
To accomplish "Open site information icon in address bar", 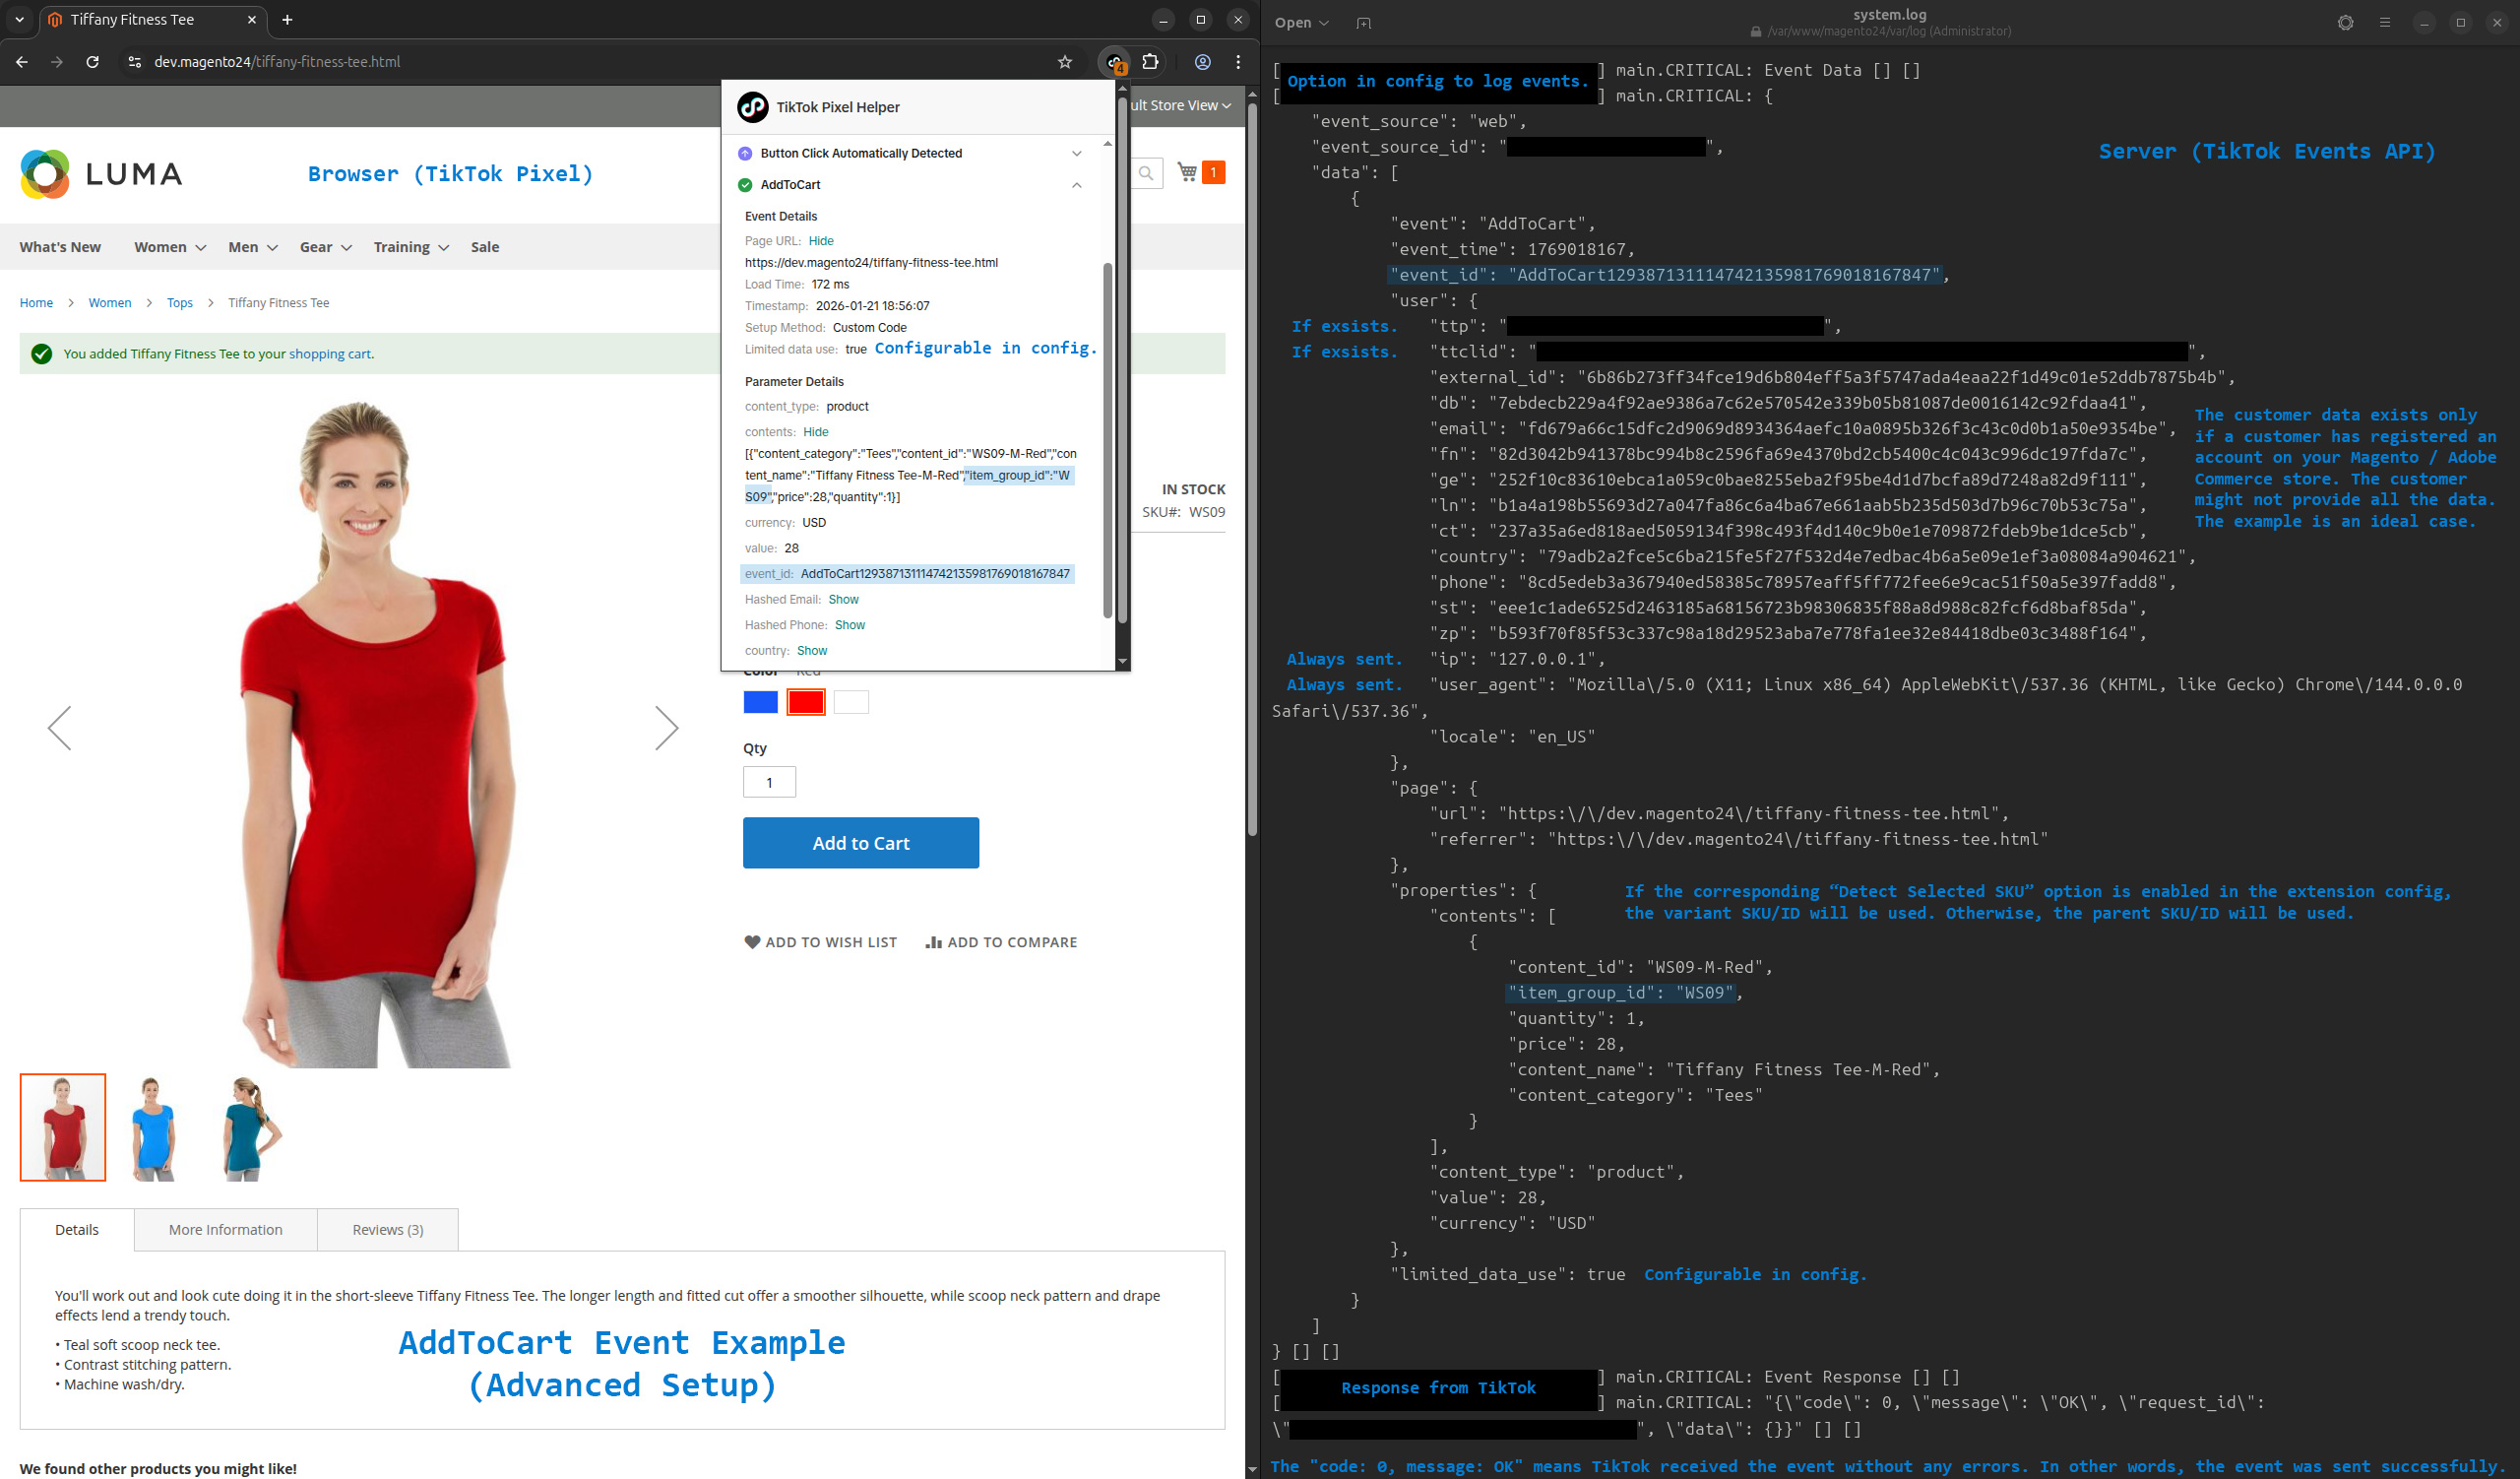I will (x=135, y=62).
